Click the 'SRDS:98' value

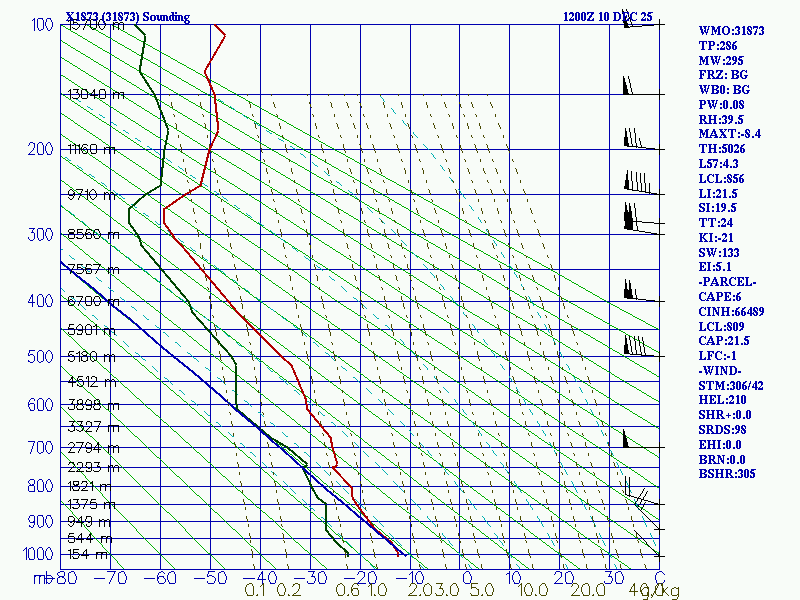[x=722, y=430]
